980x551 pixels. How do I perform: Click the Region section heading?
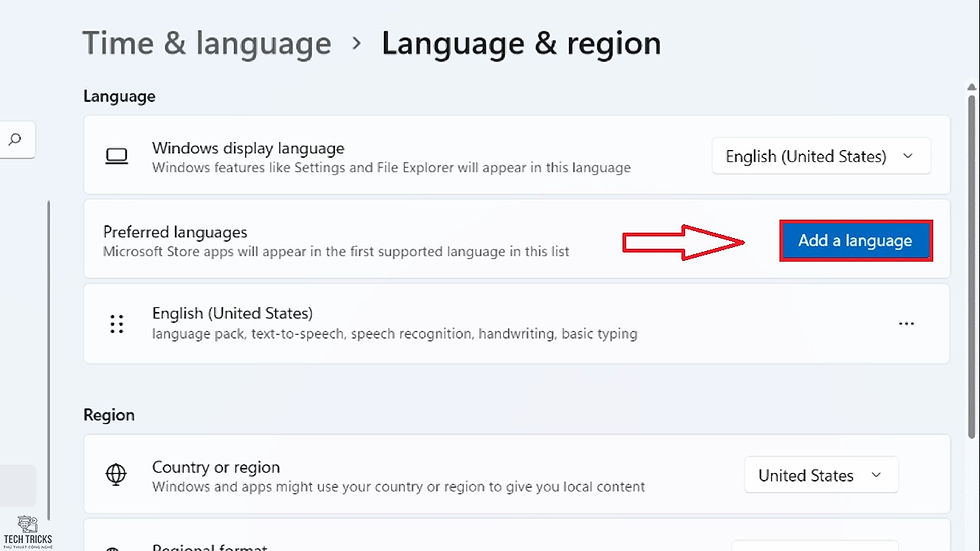click(109, 415)
